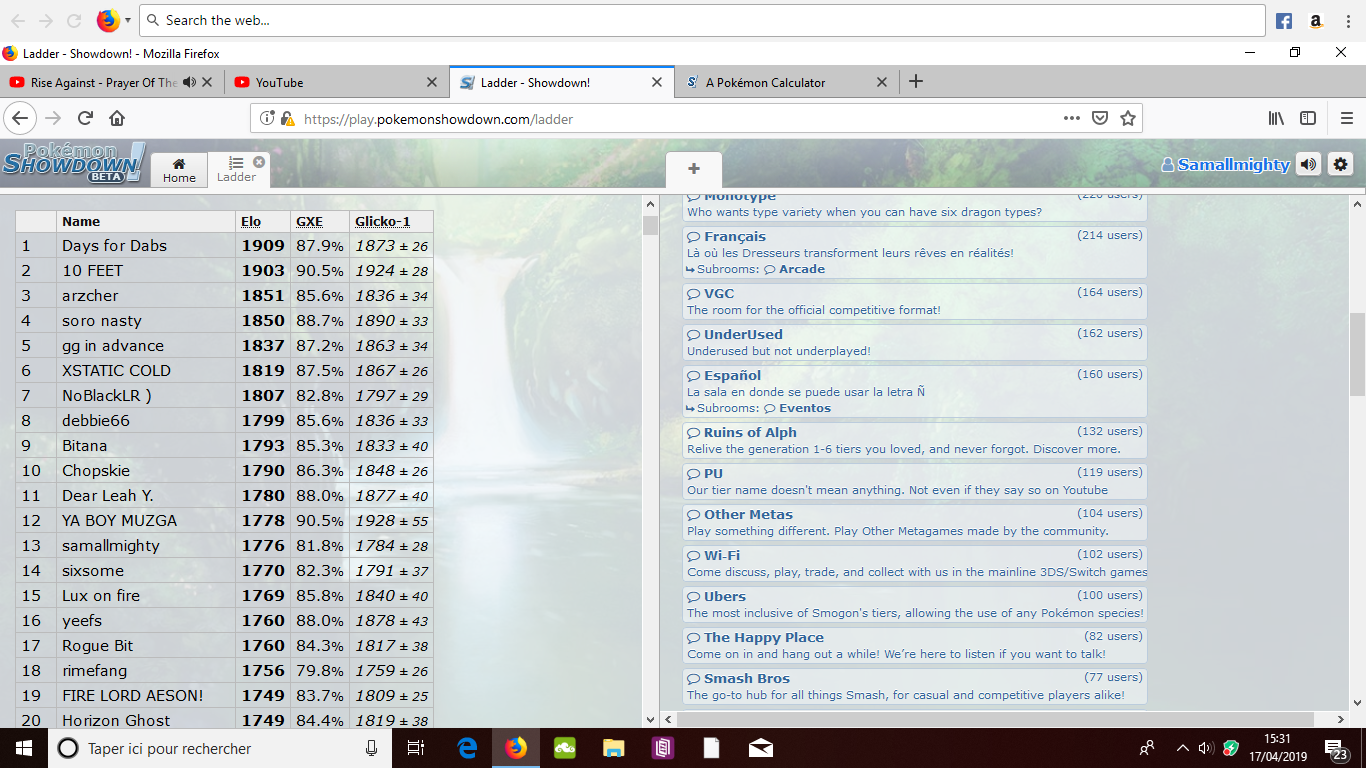Screen dimensions: 1366x768
Task: Select the Showdown Ladder tab
Action: click(x=236, y=169)
